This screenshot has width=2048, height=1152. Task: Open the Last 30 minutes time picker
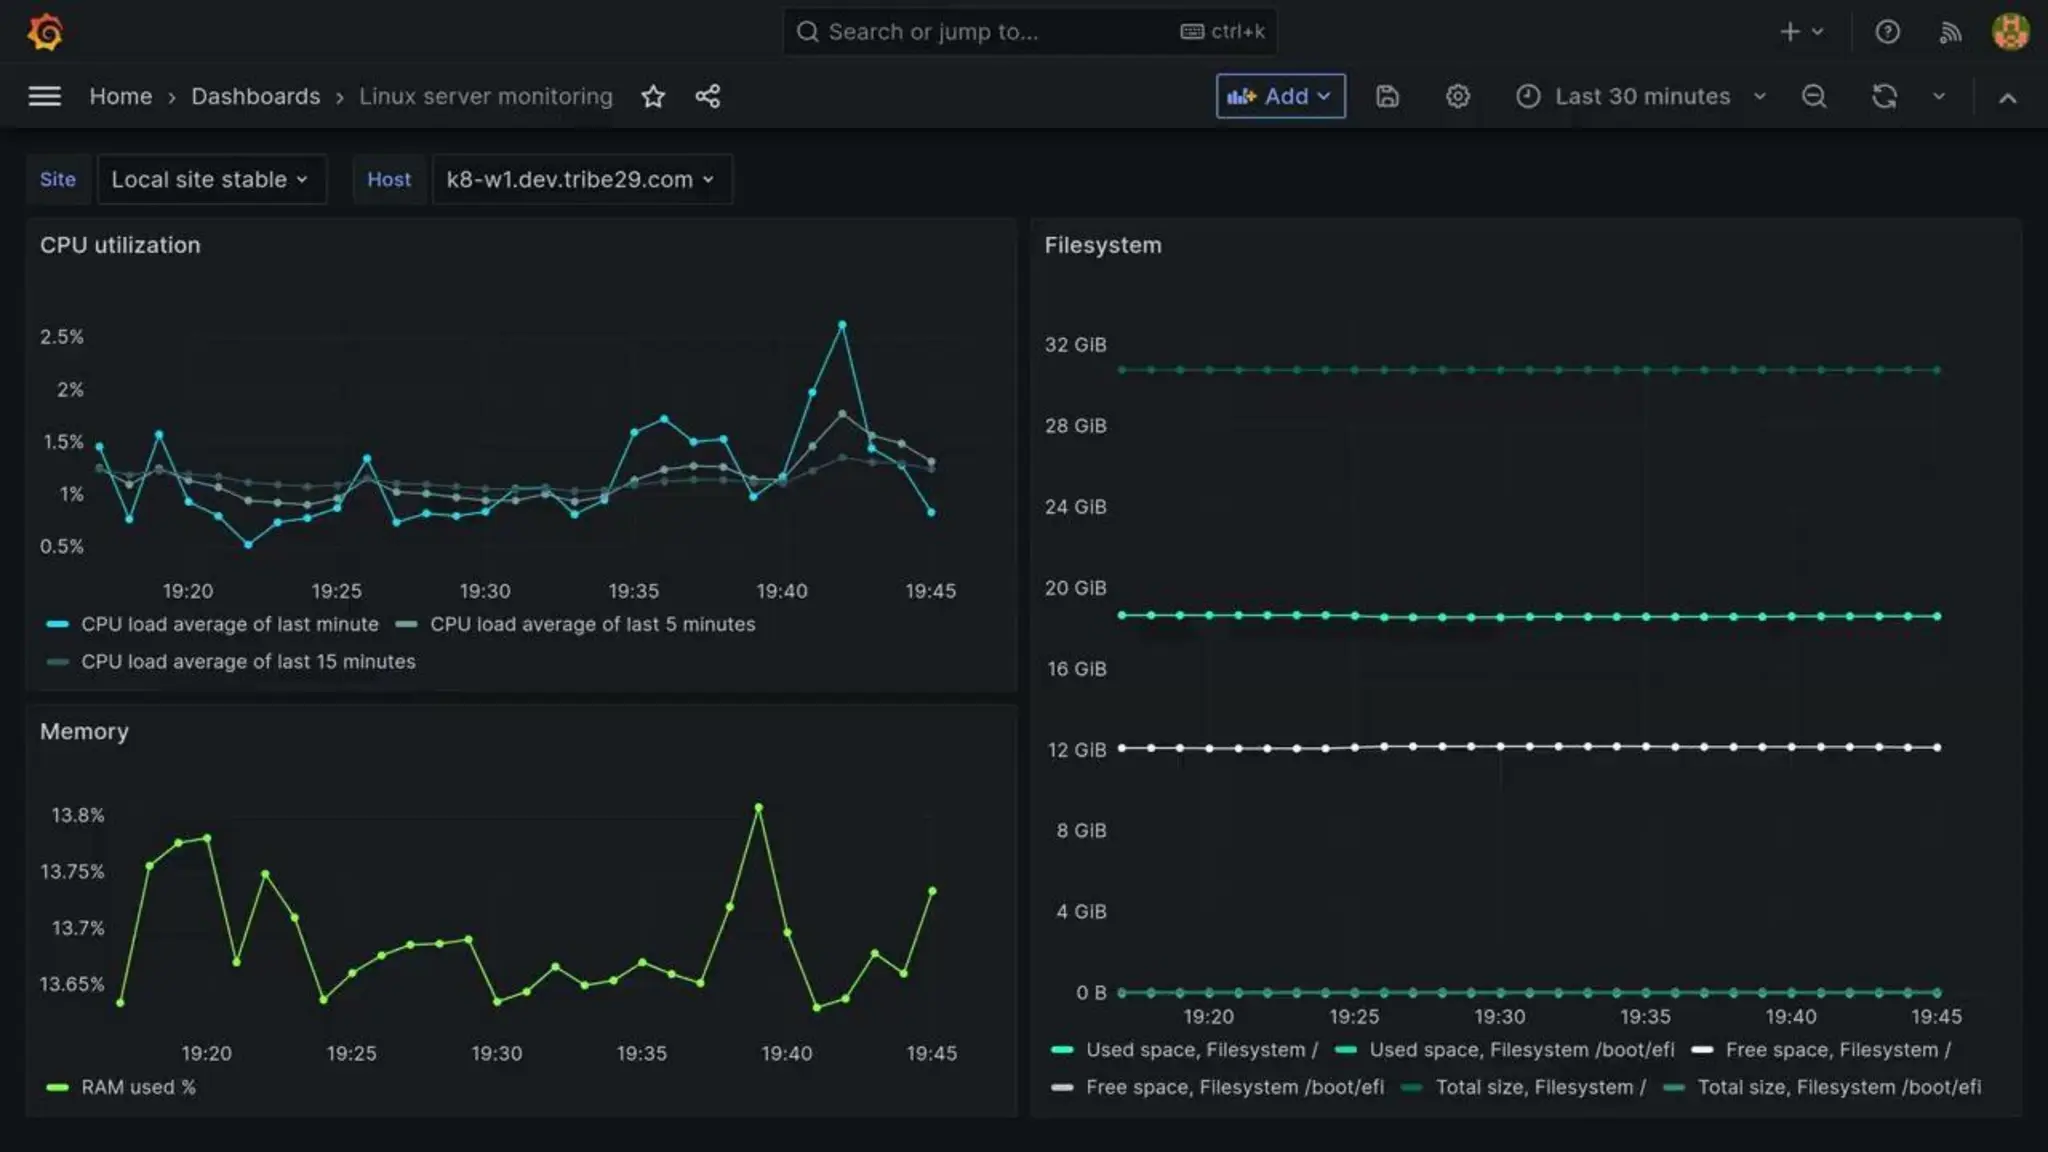[x=1641, y=96]
